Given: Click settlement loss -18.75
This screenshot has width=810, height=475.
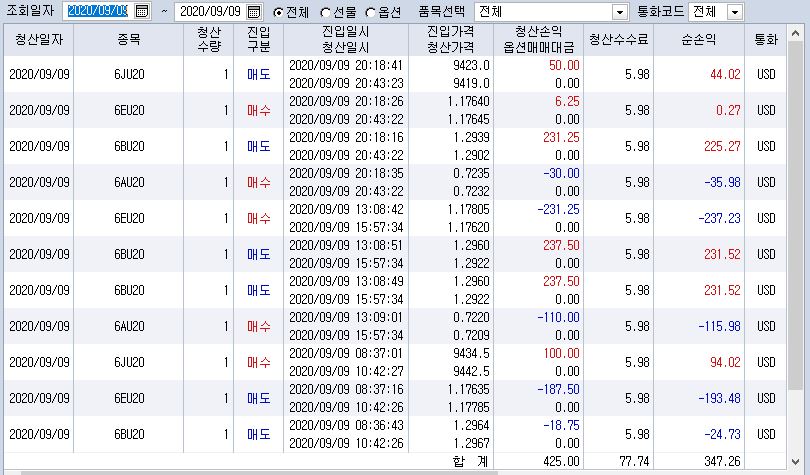Looking at the screenshot, I should [561, 425].
